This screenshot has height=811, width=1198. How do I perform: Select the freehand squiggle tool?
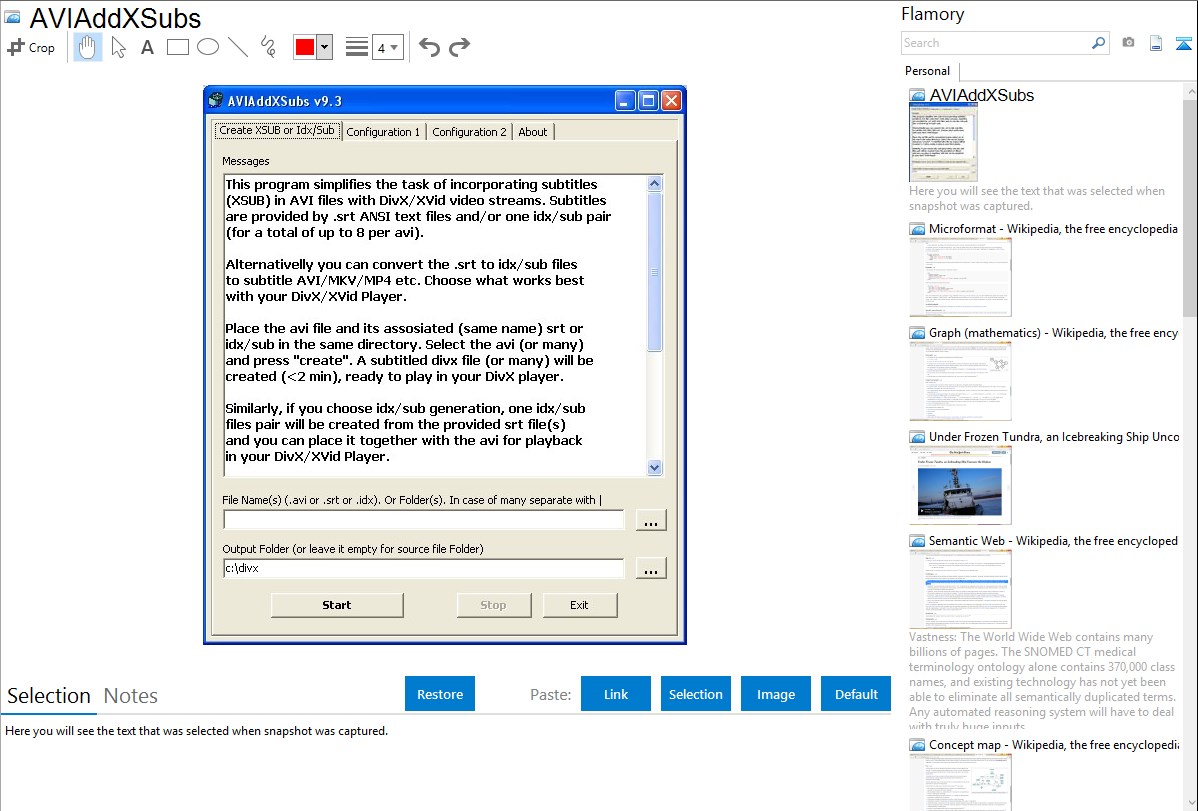pyautogui.click(x=268, y=47)
